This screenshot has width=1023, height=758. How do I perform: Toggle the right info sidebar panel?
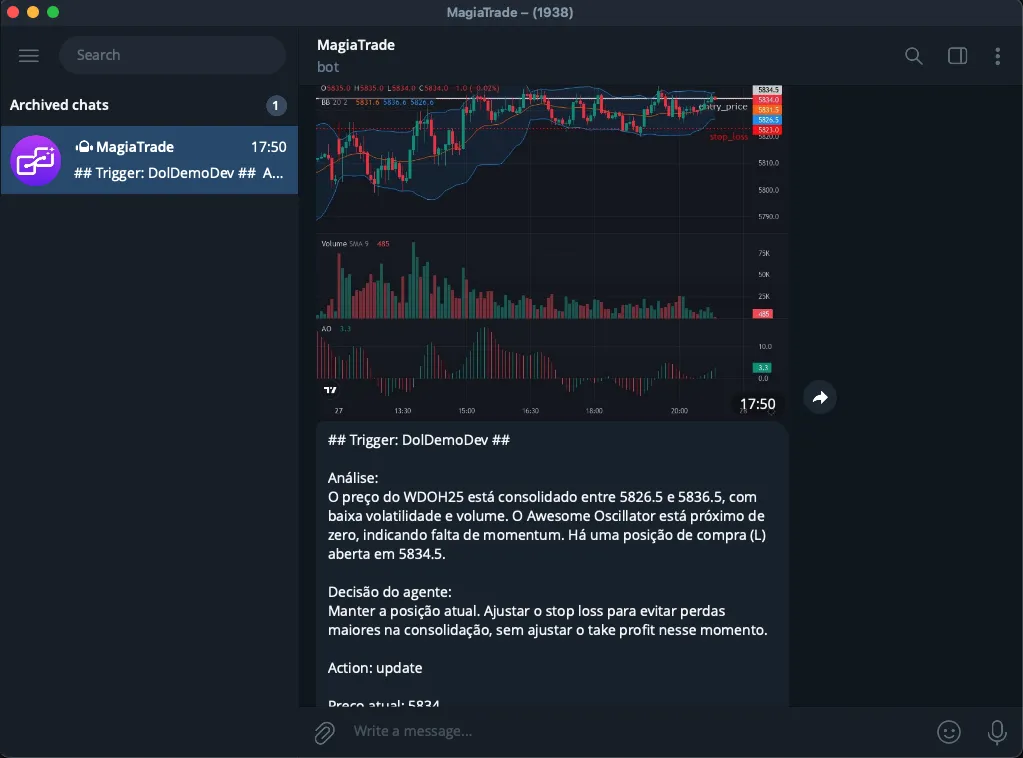coord(957,56)
